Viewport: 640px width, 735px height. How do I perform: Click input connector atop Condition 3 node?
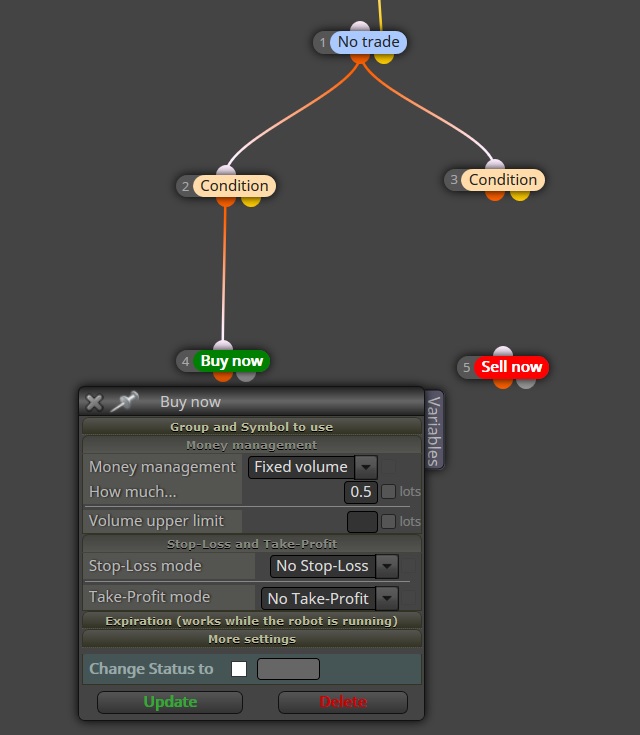pyautogui.click(x=495, y=165)
